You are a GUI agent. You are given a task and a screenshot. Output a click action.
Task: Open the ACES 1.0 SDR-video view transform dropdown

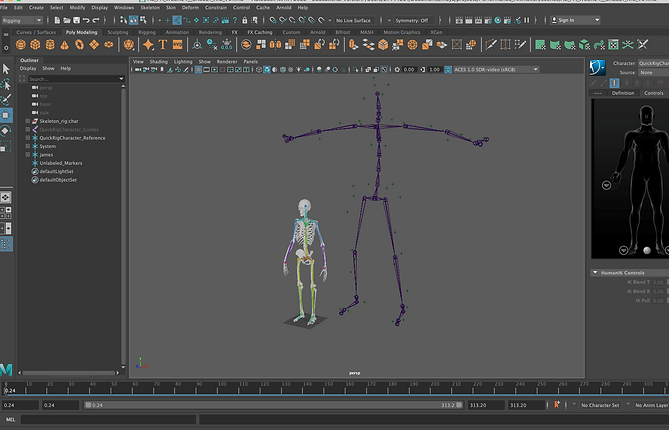click(496, 70)
